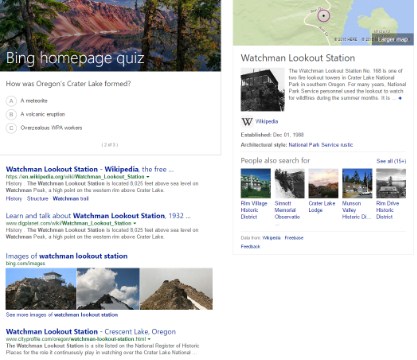Open the Data from Wikipedia source link
417x360 pixels.
click(271, 238)
